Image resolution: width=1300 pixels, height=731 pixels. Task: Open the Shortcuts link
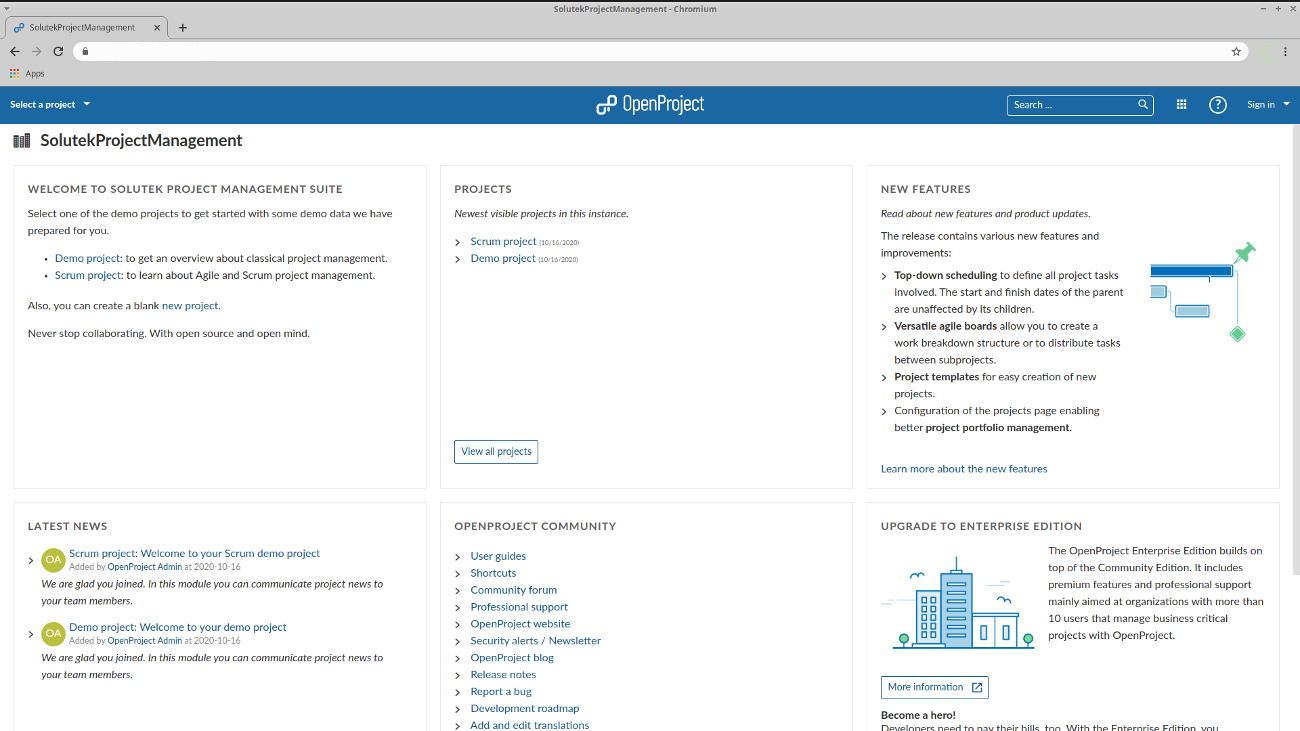493,573
